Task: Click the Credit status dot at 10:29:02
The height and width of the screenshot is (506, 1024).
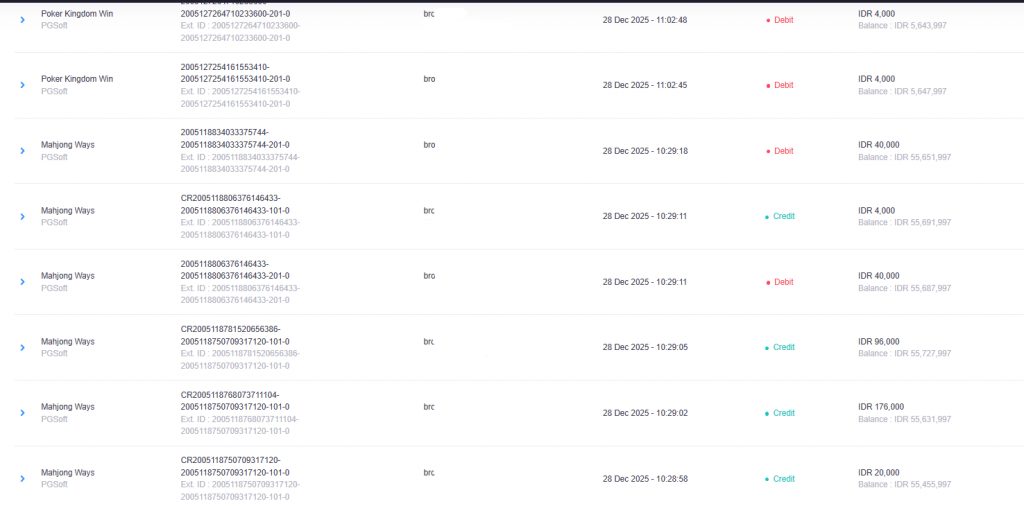Action: (x=767, y=413)
